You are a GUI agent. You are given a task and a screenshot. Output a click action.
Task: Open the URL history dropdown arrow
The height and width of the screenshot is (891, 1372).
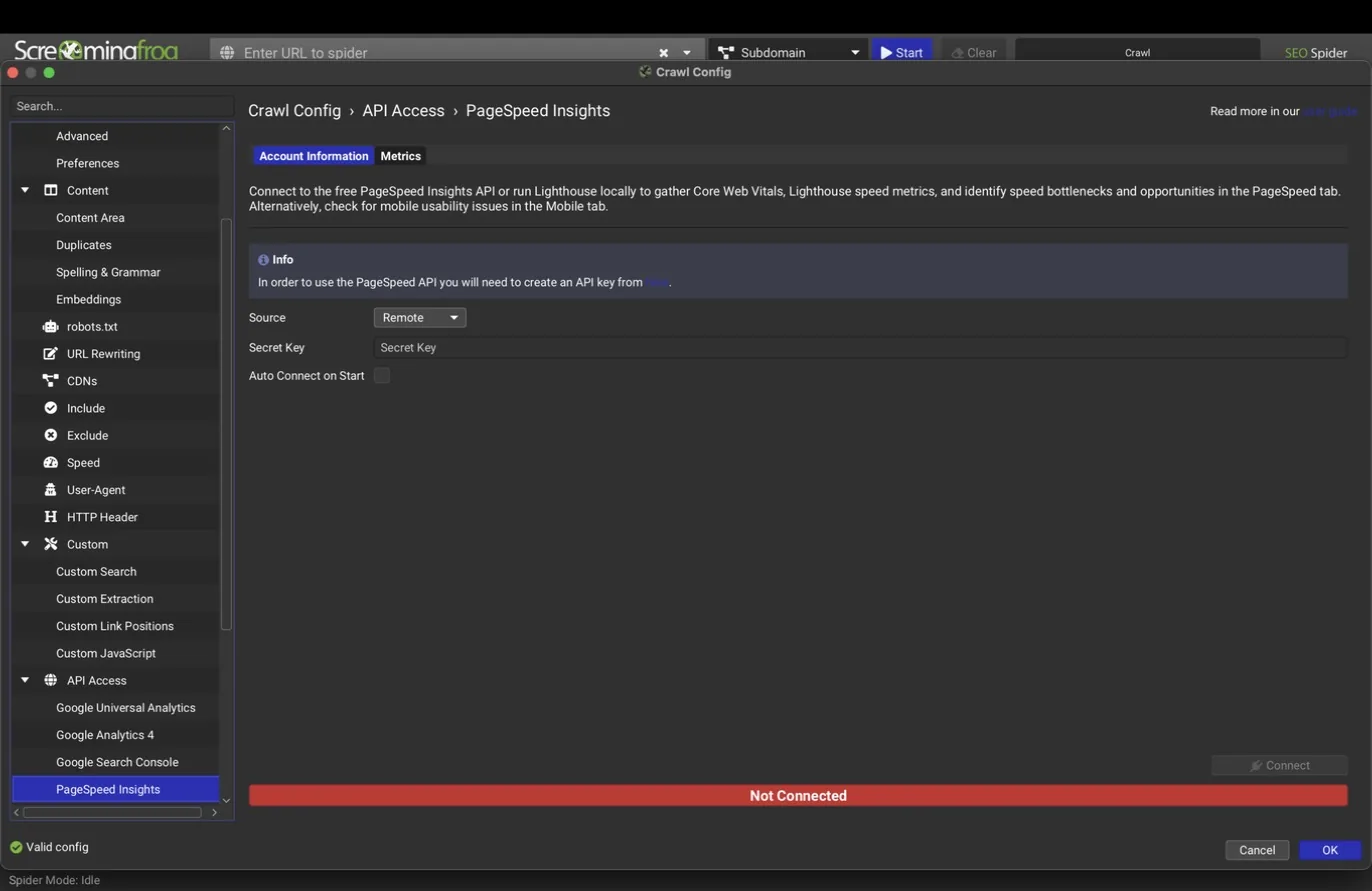687,53
